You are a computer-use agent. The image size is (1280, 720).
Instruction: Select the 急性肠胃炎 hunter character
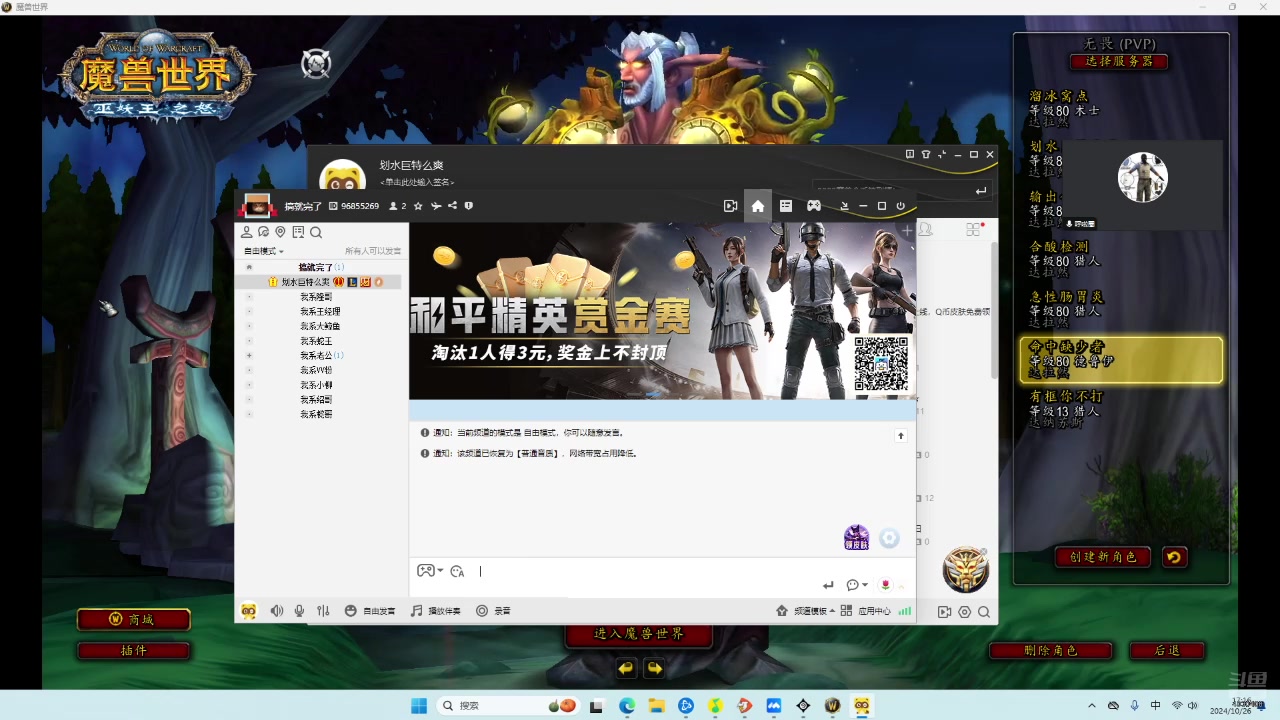tap(1120, 310)
